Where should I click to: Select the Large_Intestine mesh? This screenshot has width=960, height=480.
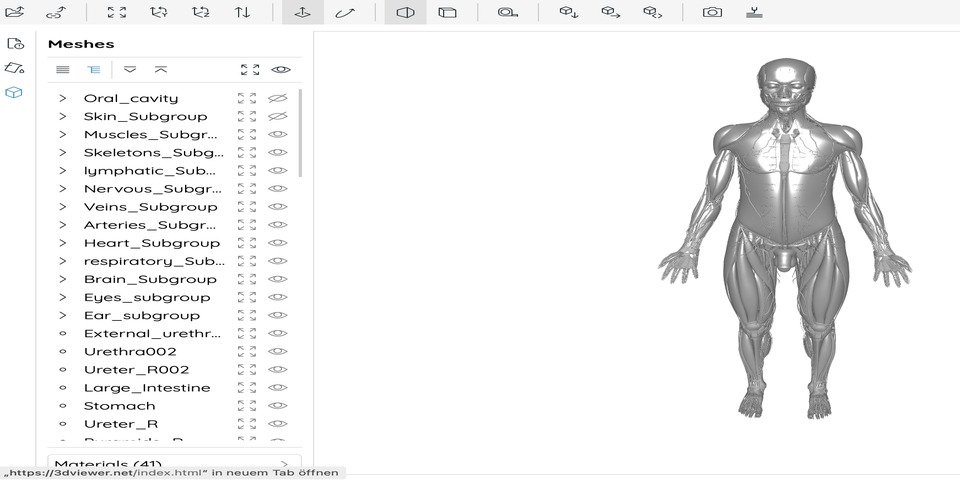coord(147,388)
